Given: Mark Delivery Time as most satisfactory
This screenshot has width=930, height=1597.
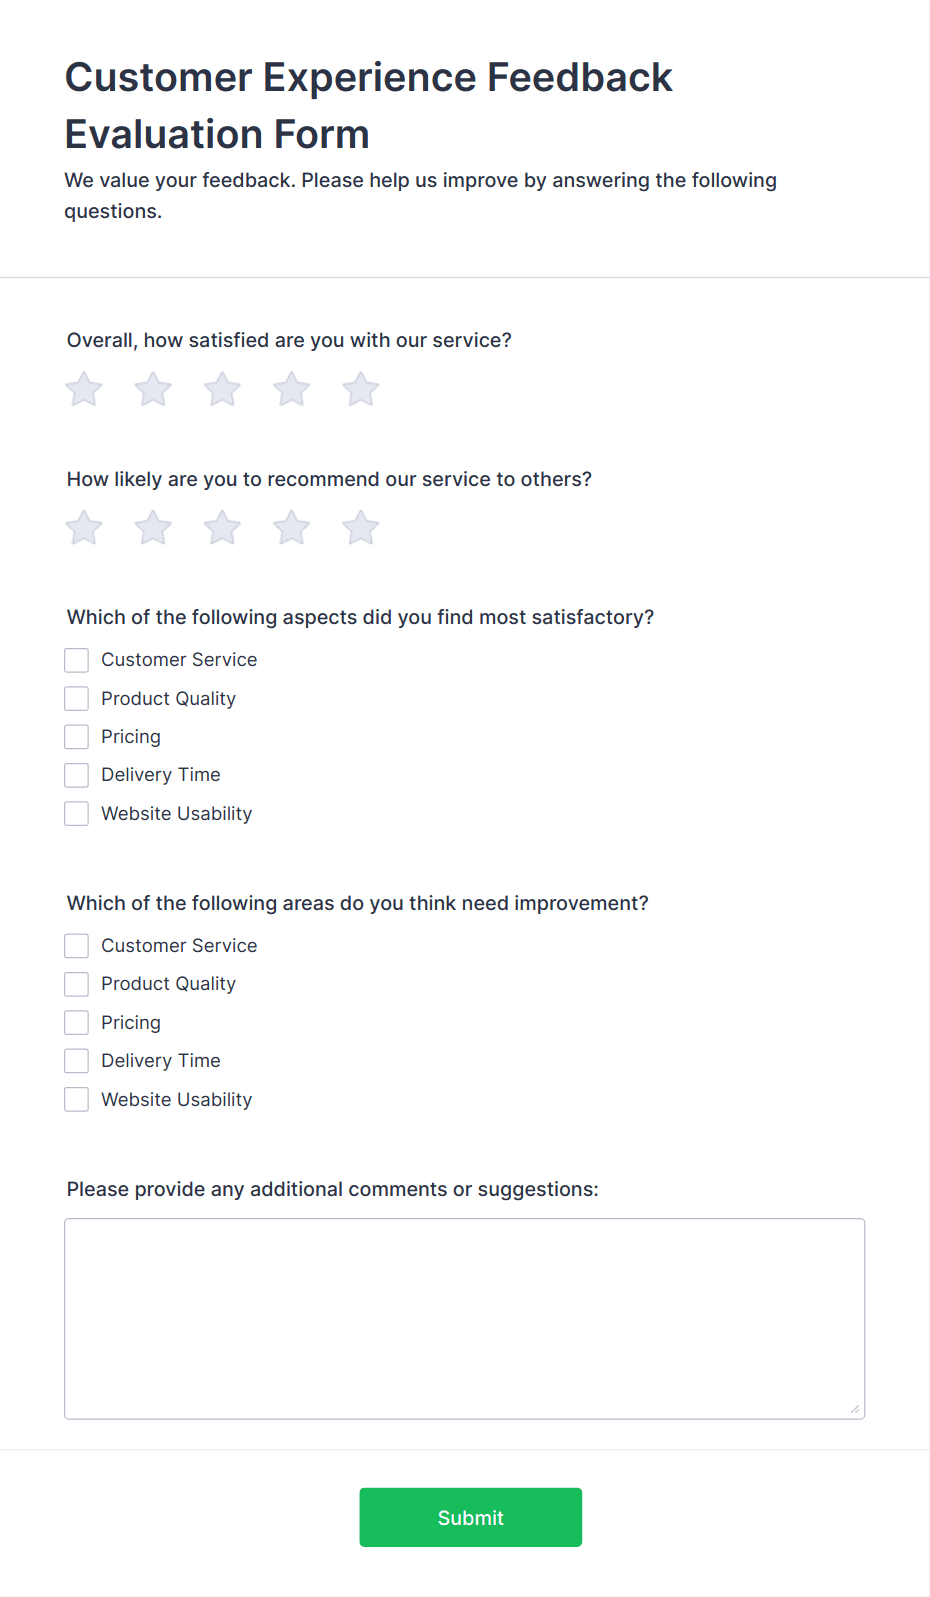Looking at the screenshot, I should click(x=77, y=775).
